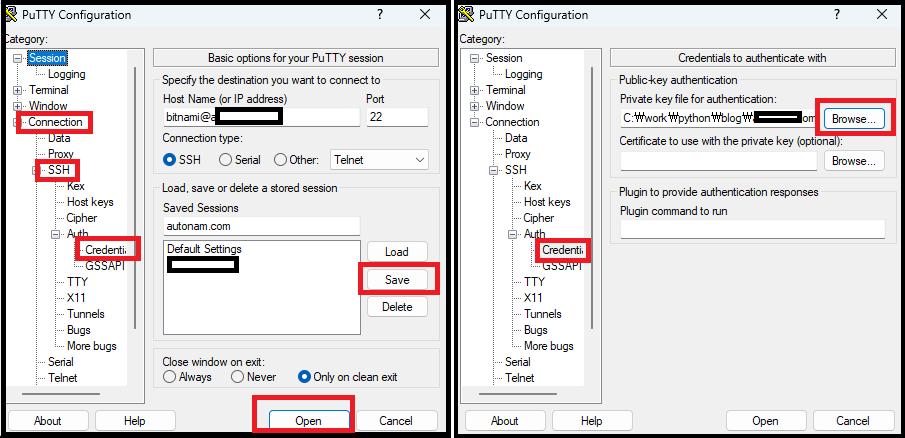Click Help button in right window
The width and height of the screenshot is (905, 438).
point(592,421)
